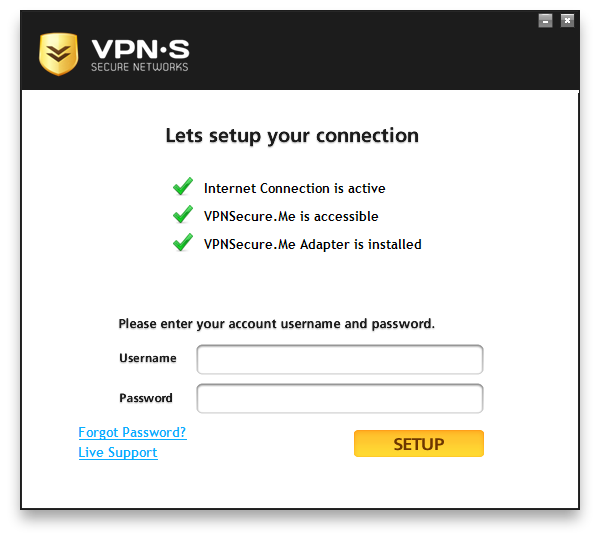Viewport: 600px width, 540px height.
Task: Open the Live Support link
Action: tap(118, 452)
